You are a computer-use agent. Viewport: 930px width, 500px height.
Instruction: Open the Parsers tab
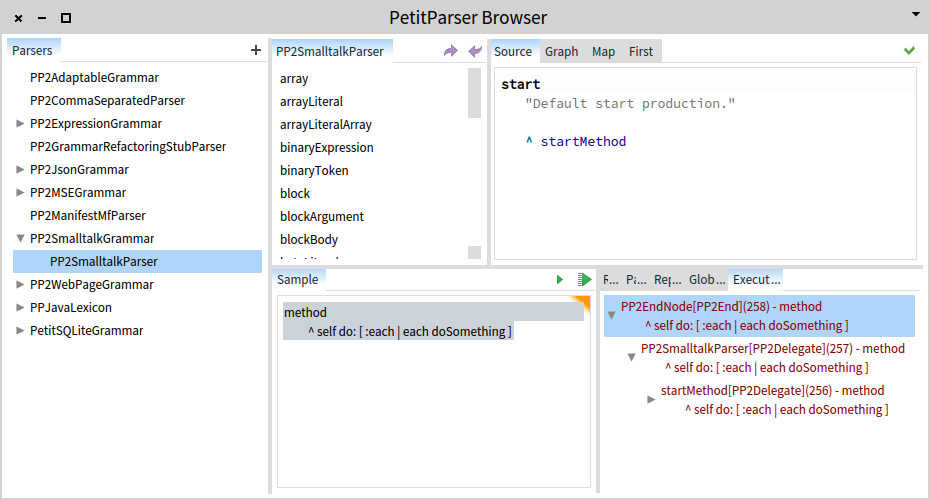point(33,50)
